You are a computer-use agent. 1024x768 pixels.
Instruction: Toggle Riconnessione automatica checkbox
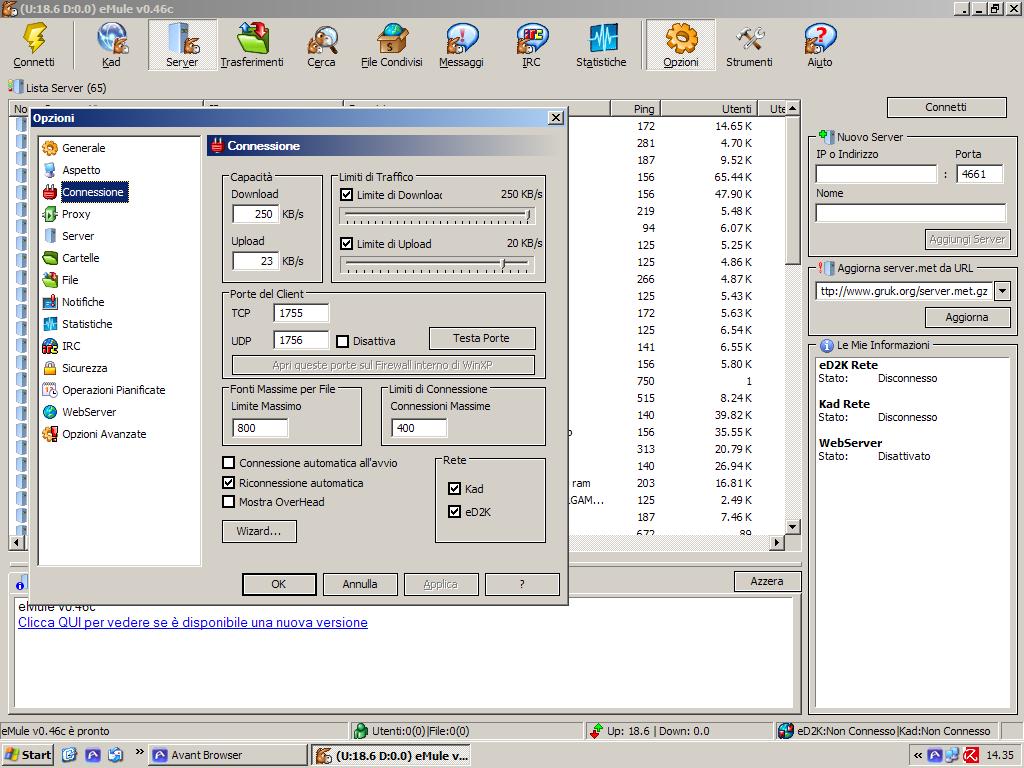pos(229,483)
